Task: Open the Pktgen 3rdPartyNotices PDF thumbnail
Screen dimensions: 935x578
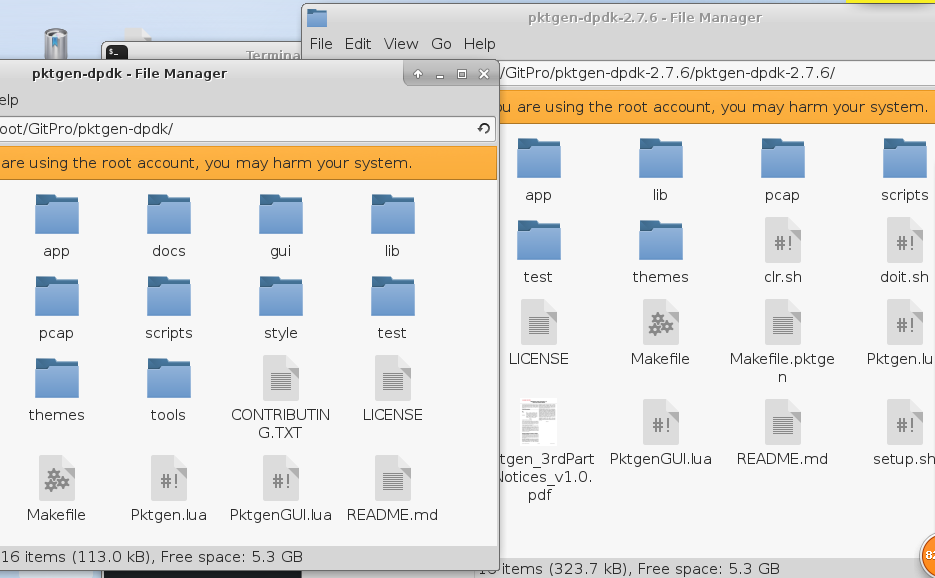Action: (539, 423)
